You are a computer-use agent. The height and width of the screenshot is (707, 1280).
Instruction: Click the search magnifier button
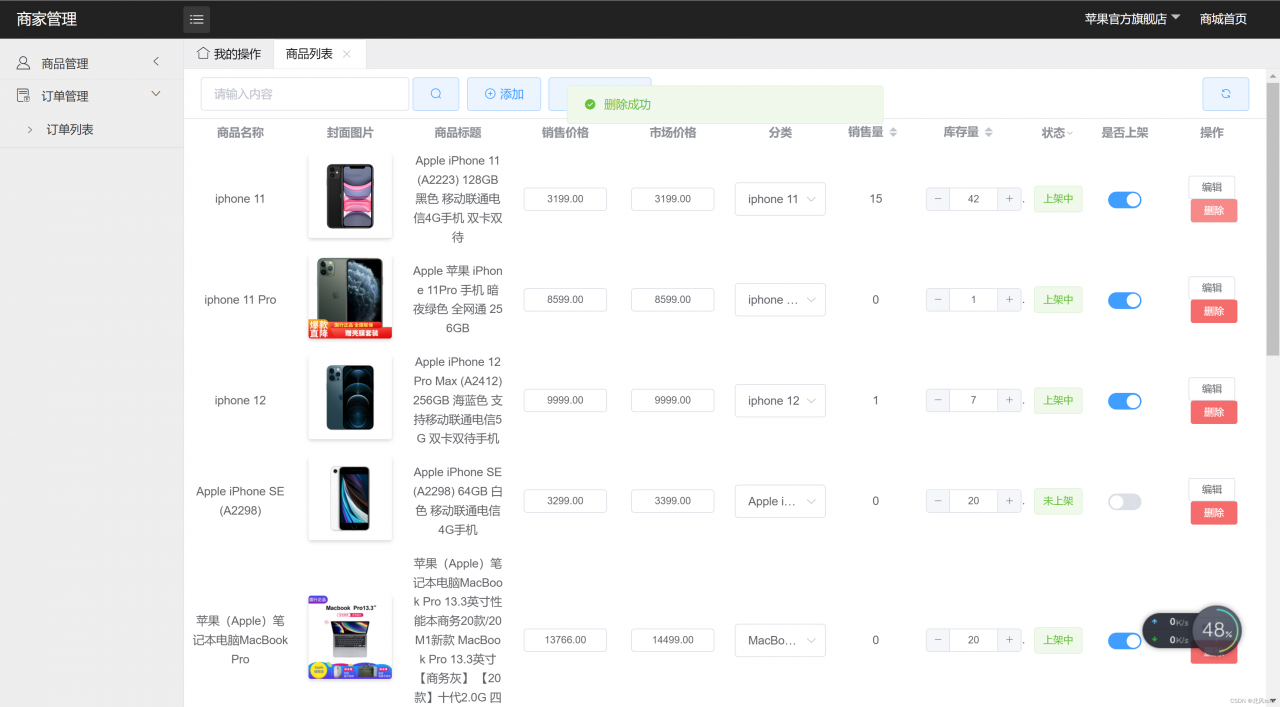point(436,94)
